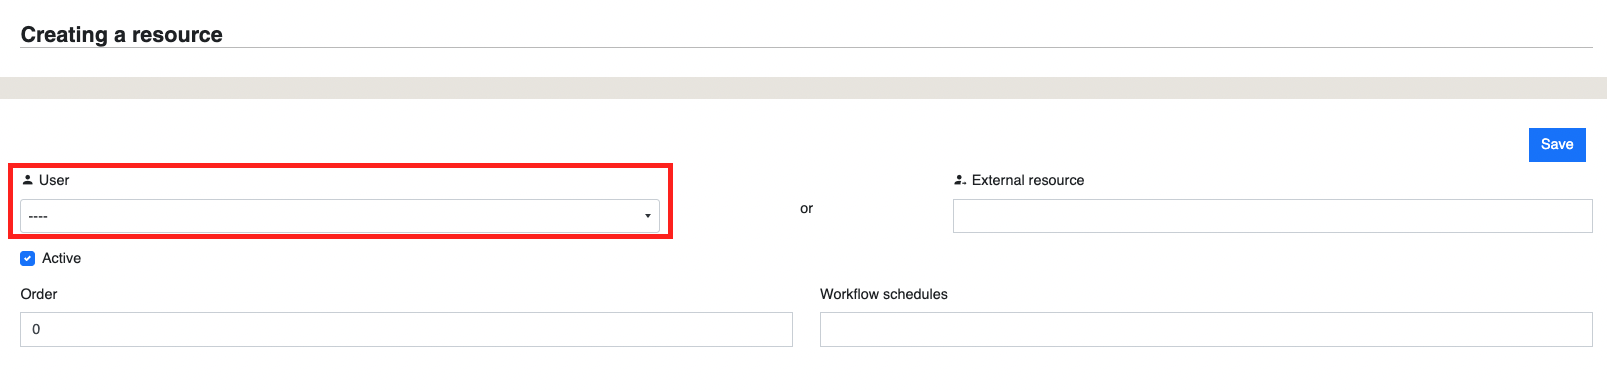This screenshot has height=391, width=1607.
Task: Uncheck the Active checkbox
Action: [28, 258]
